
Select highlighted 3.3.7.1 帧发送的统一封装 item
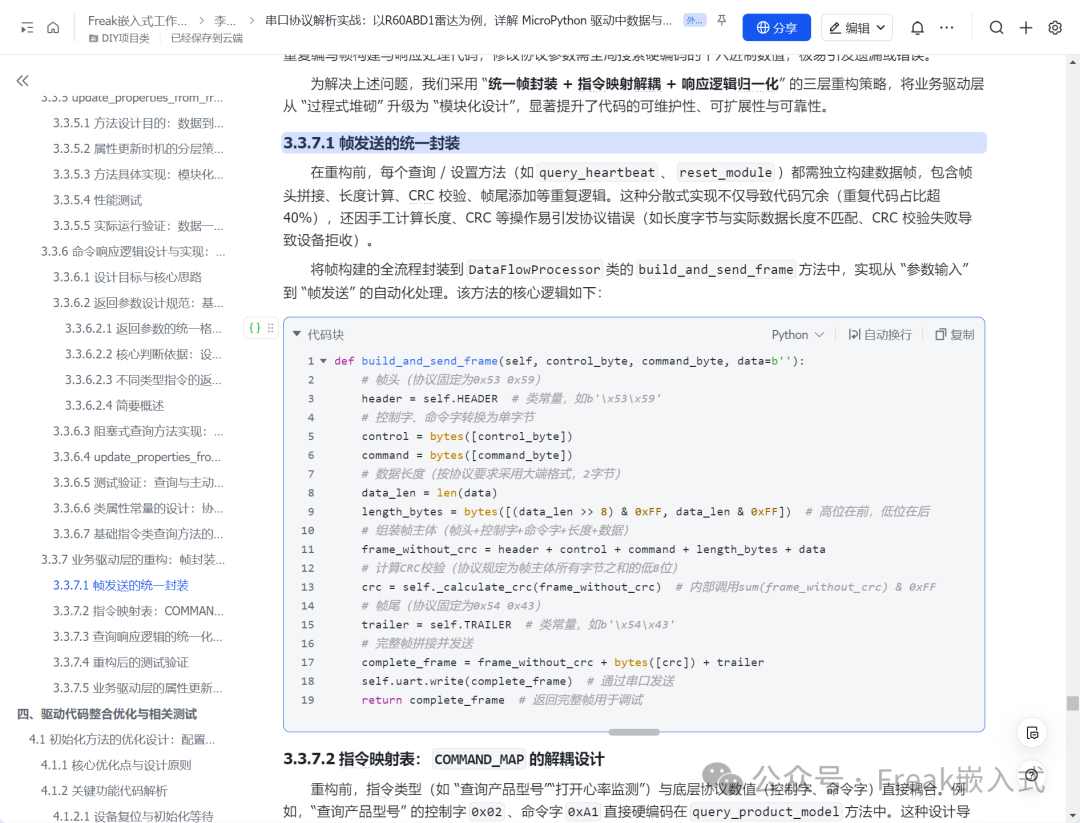(x=121, y=585)
